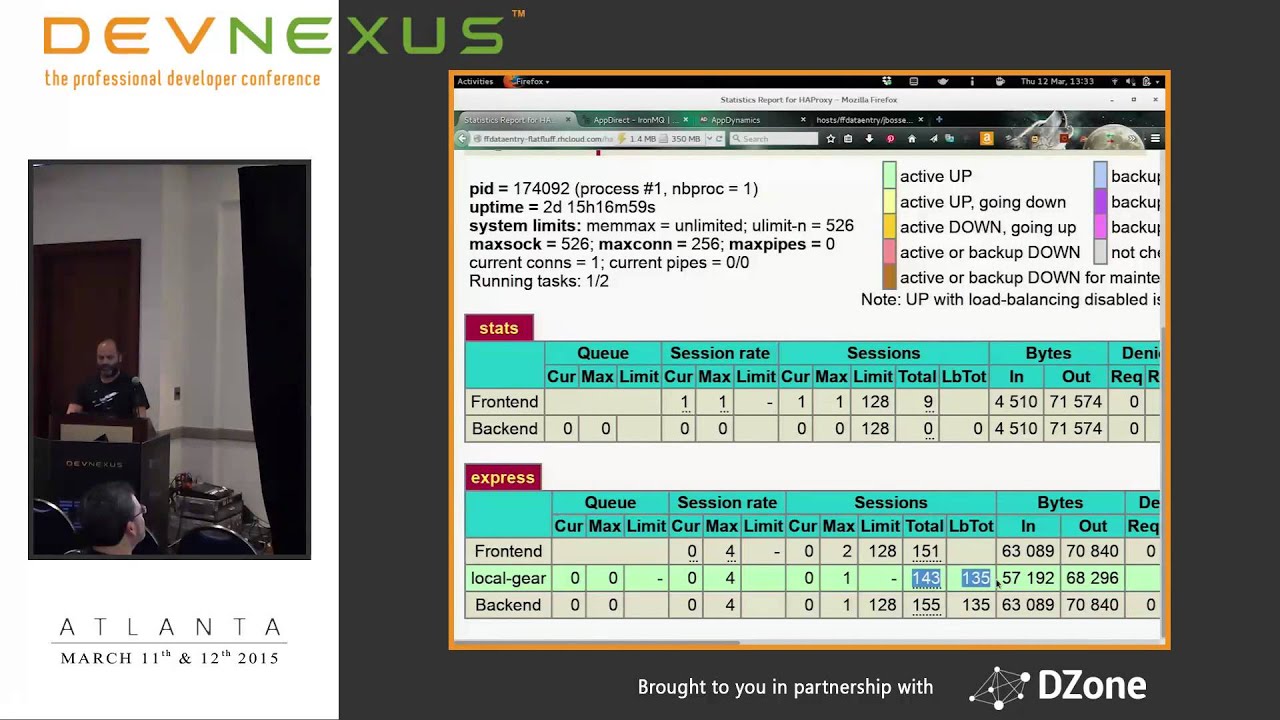Click the 'active UP, going down' yellow swatch
The height and width of the screenshot is (720, 1280).
pyautogui.click(x=889, y=202)
